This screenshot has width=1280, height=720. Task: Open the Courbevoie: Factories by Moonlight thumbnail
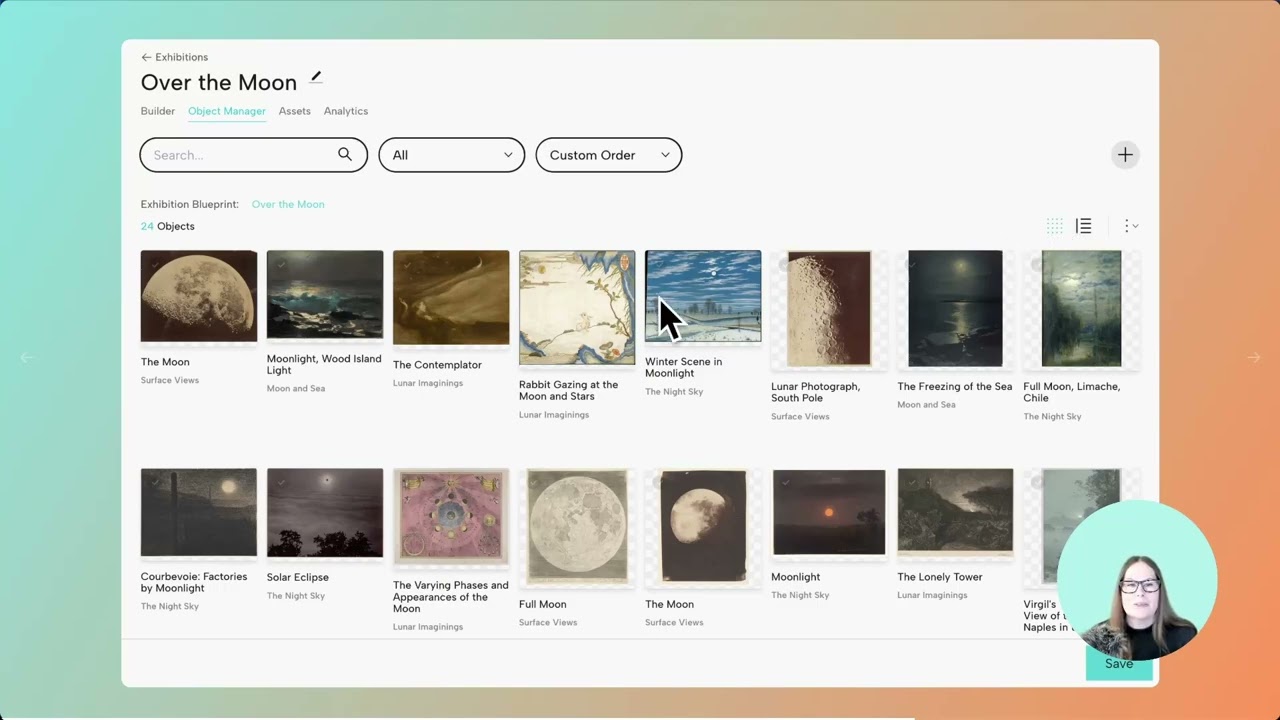click(x=199, y=512)
